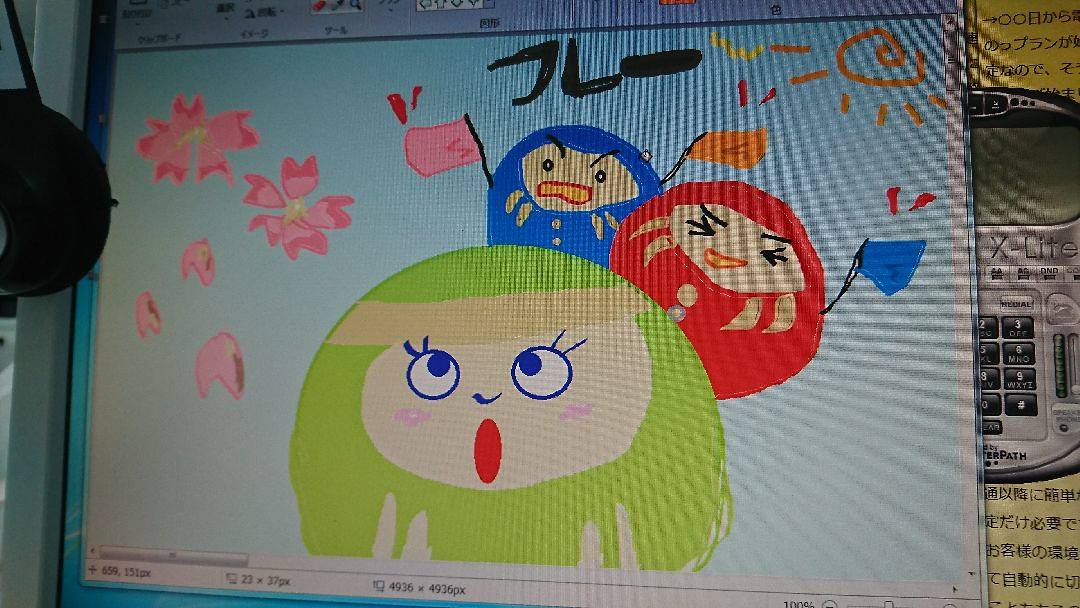Dial the 9 WXYZ key on X-Lite
This screenshot has width=1080, height=608.
point(1020,379)
